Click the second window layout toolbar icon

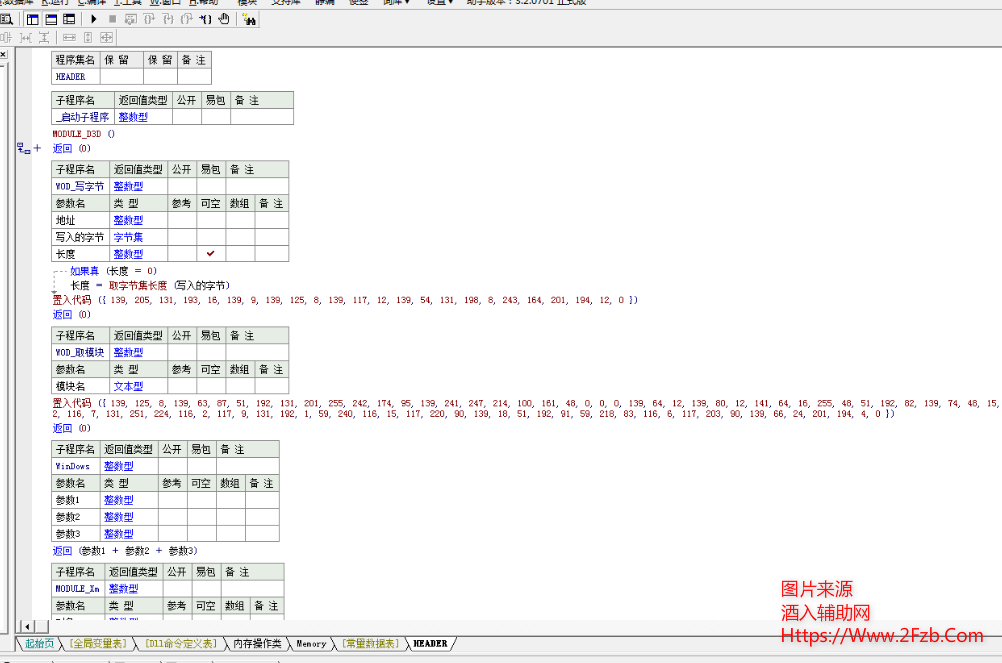click(51, 19)
